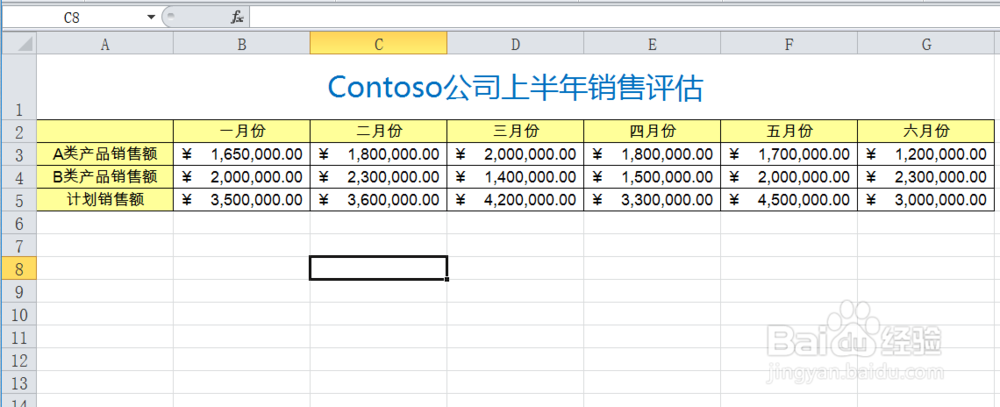Select row 12 header
Viewport: 1000px width, 407px height.
[x=19, y=360]
